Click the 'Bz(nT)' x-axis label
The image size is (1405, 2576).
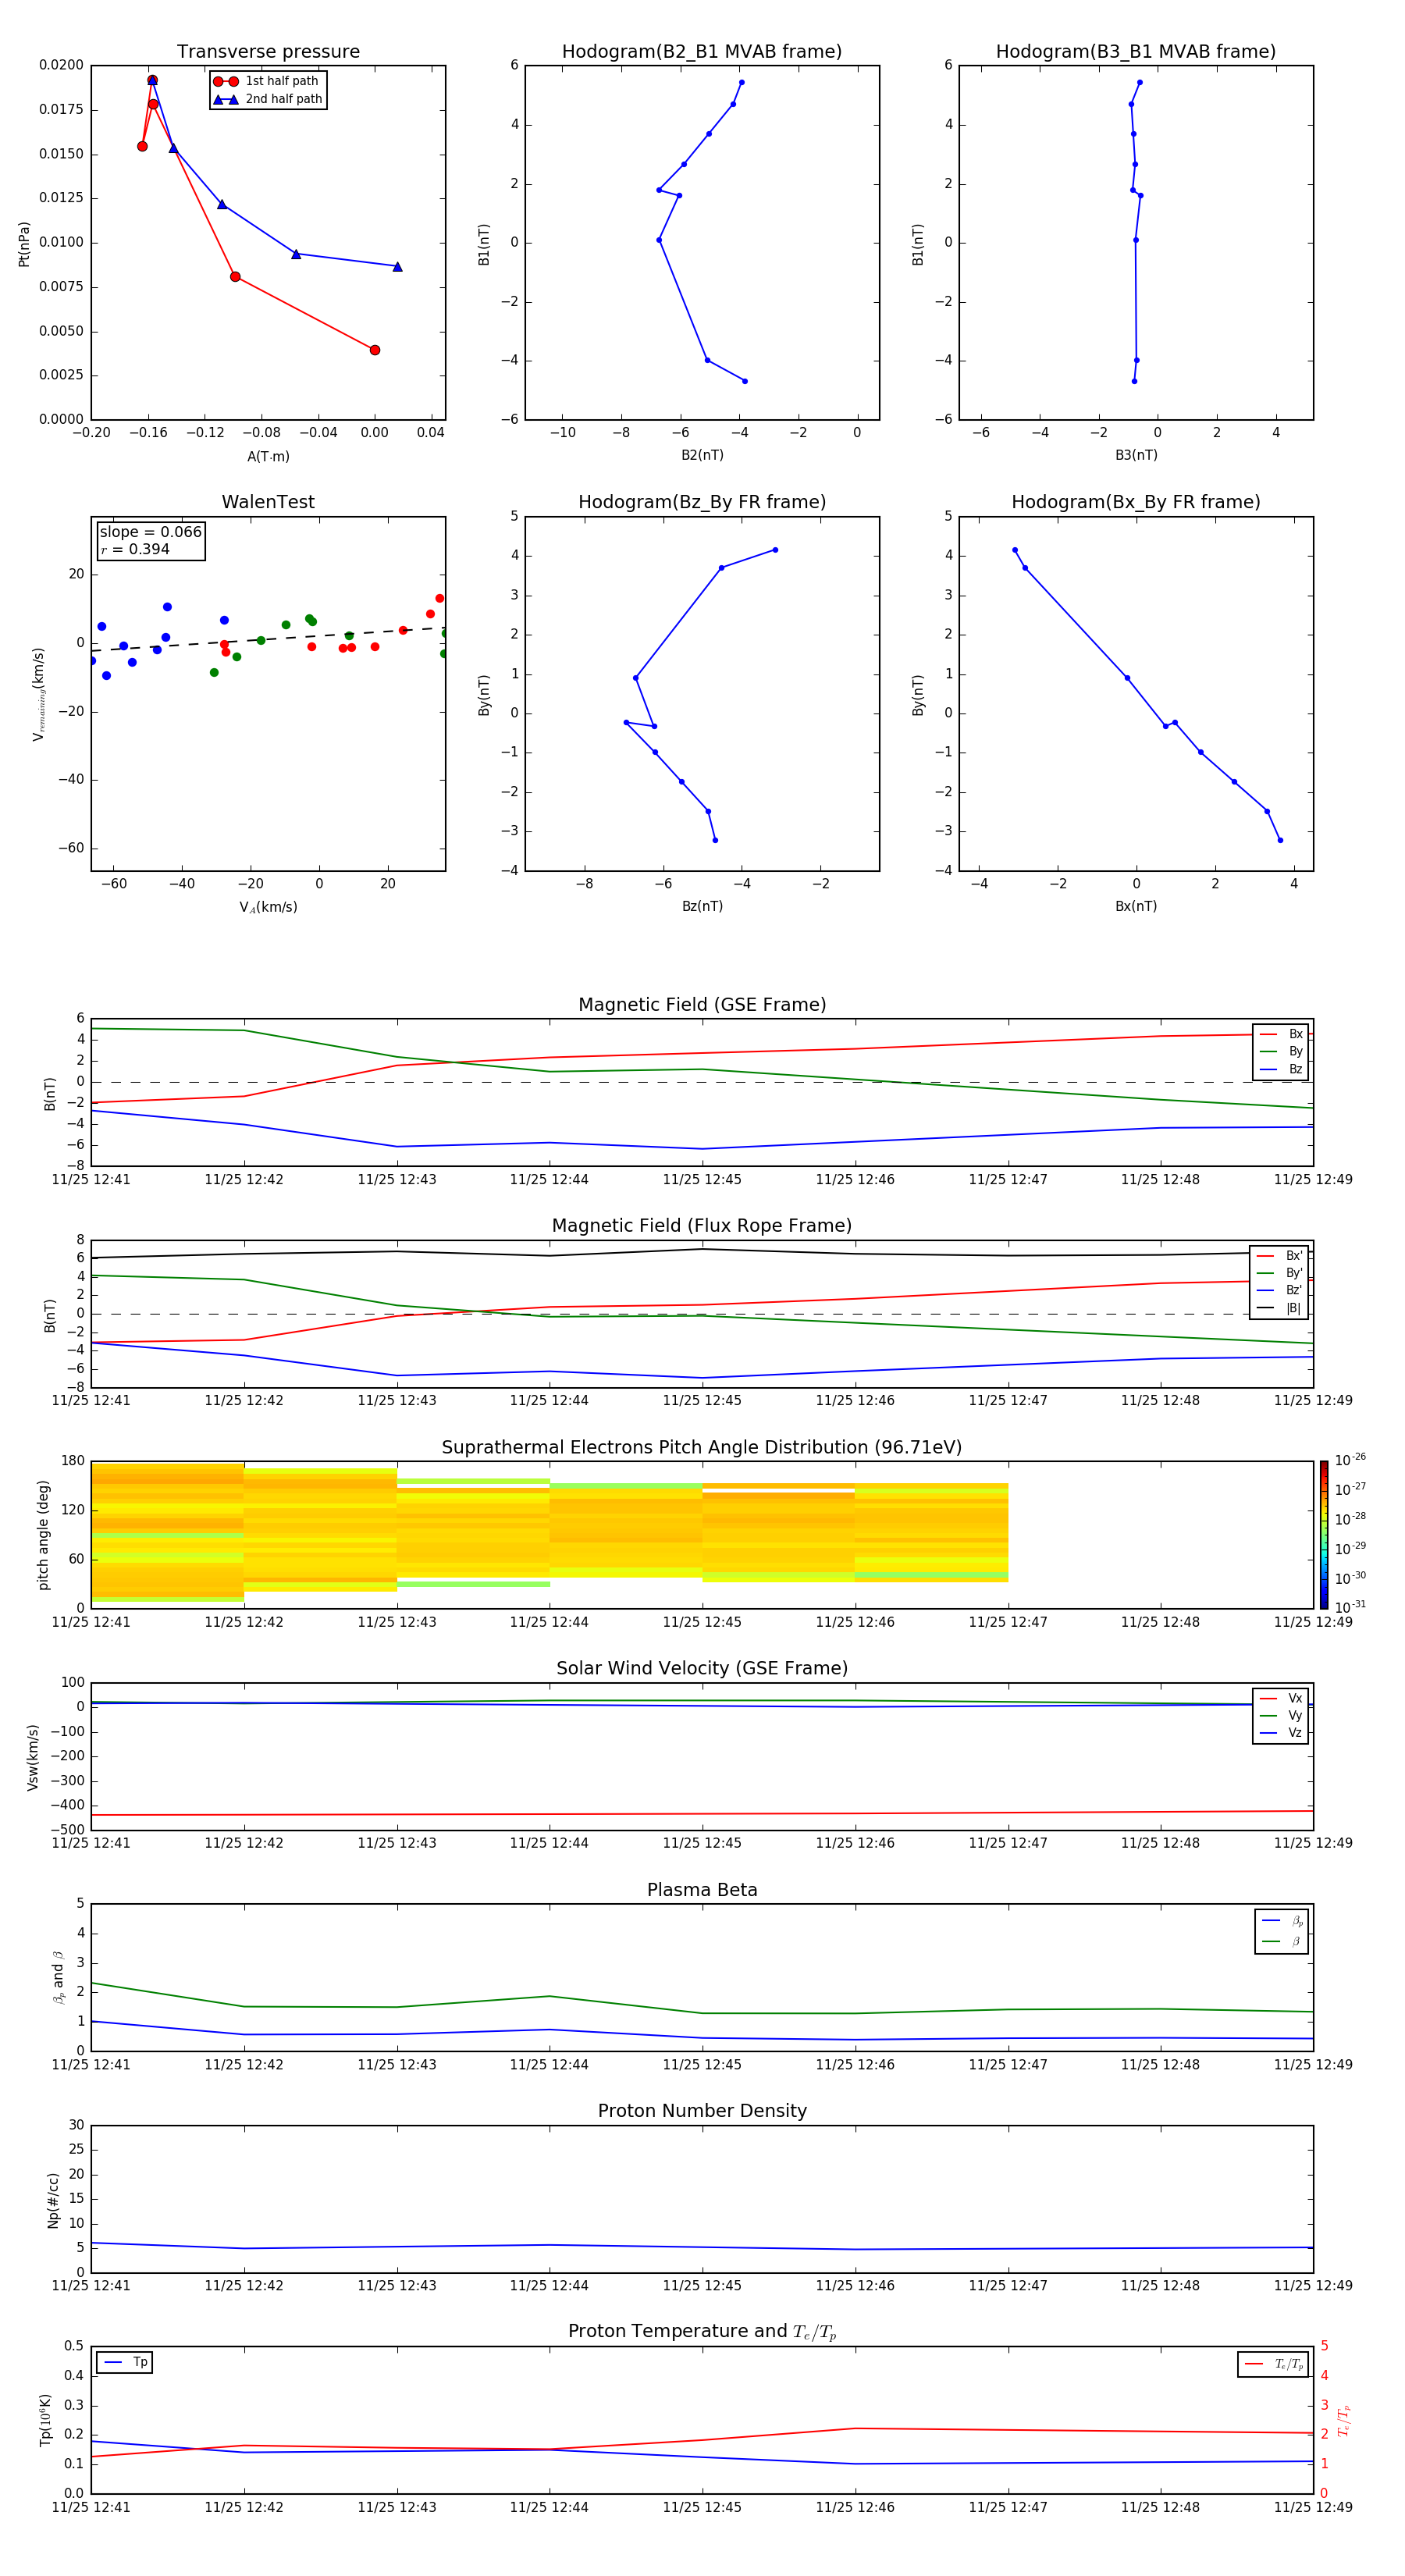(702, 906)
